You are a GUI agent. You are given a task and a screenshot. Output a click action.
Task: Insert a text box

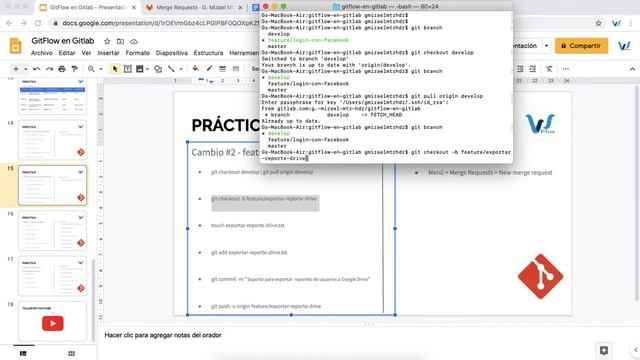127,69
